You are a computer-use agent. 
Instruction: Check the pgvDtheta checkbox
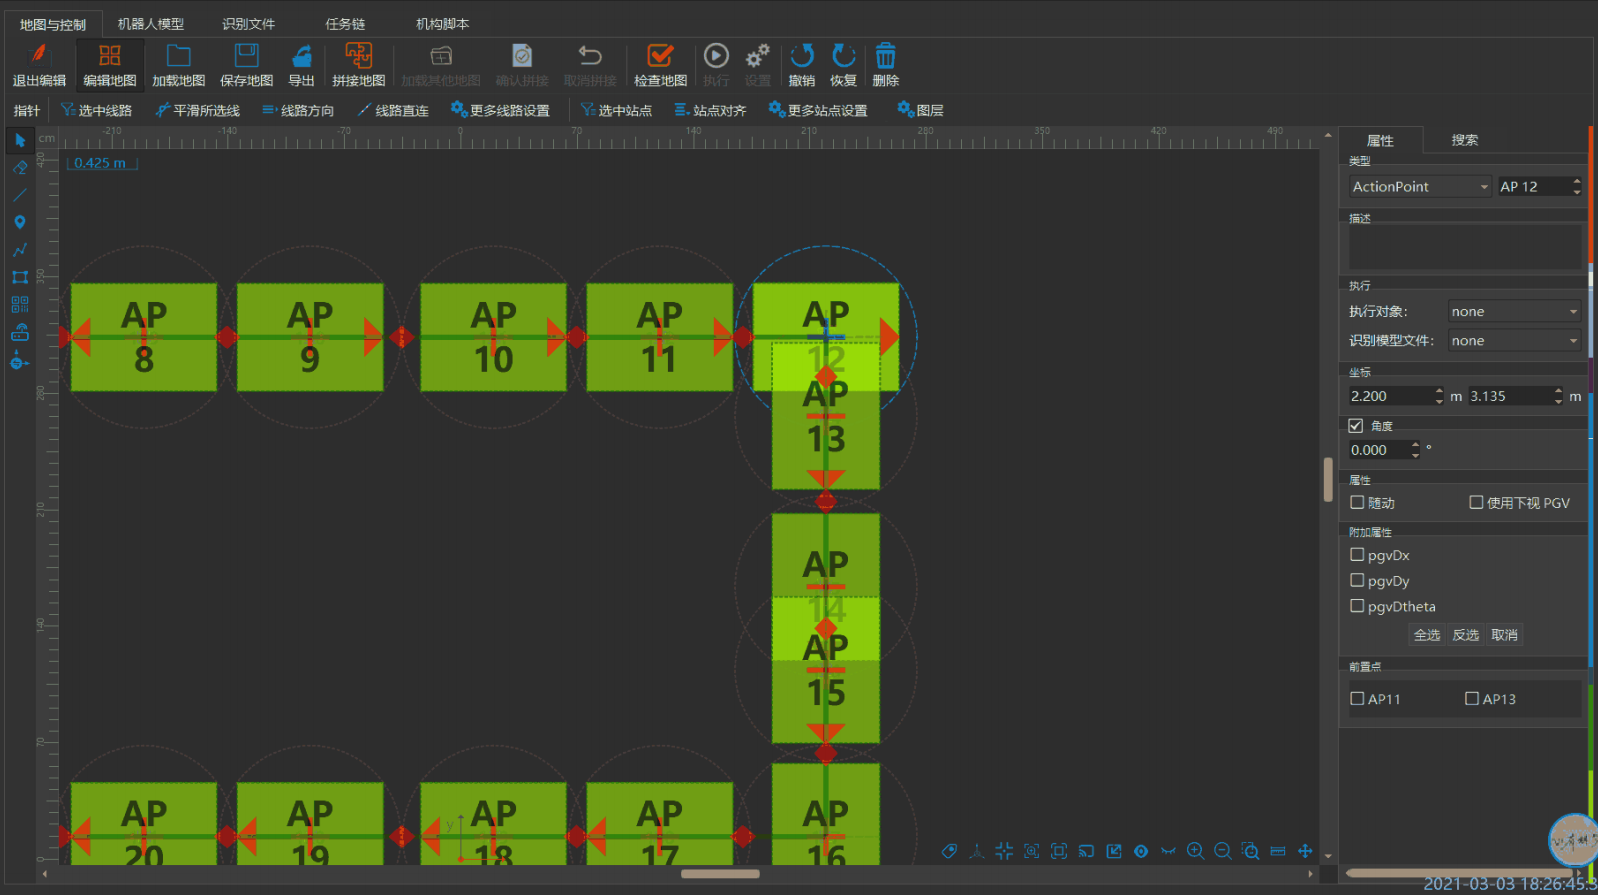point(1357,605)
